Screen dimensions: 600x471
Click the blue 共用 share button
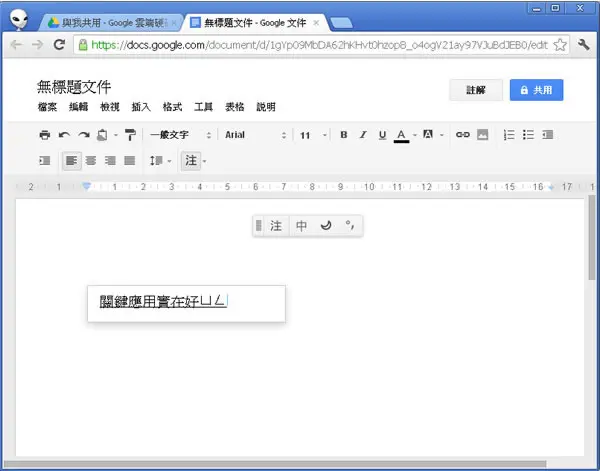click(x=536, y=90)
